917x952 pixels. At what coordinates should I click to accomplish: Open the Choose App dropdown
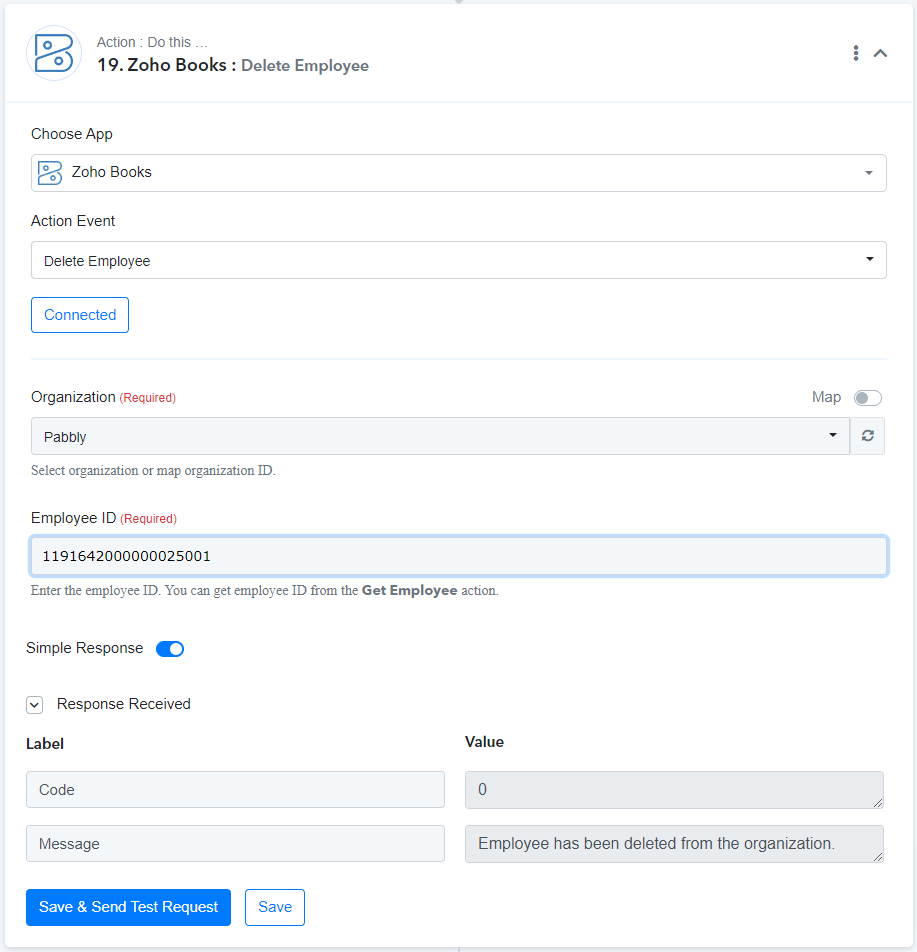click(x=458, y=173)
